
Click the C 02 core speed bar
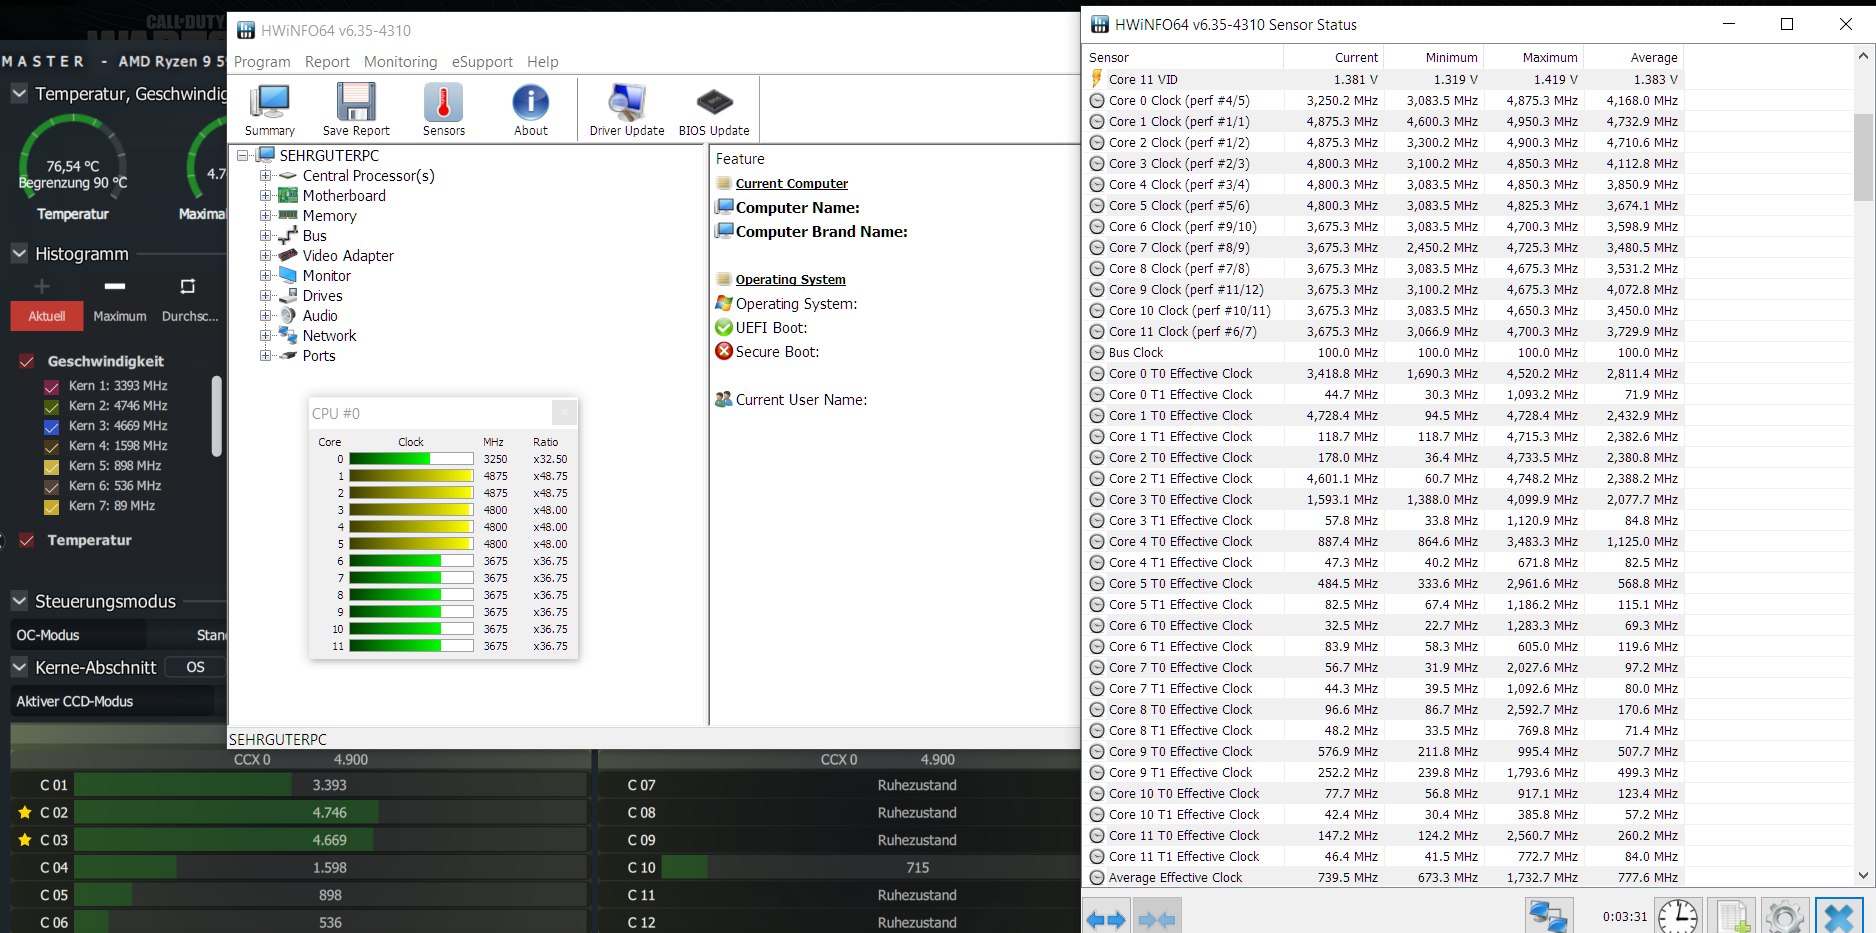pyautogui.click(x=330, y=812)
